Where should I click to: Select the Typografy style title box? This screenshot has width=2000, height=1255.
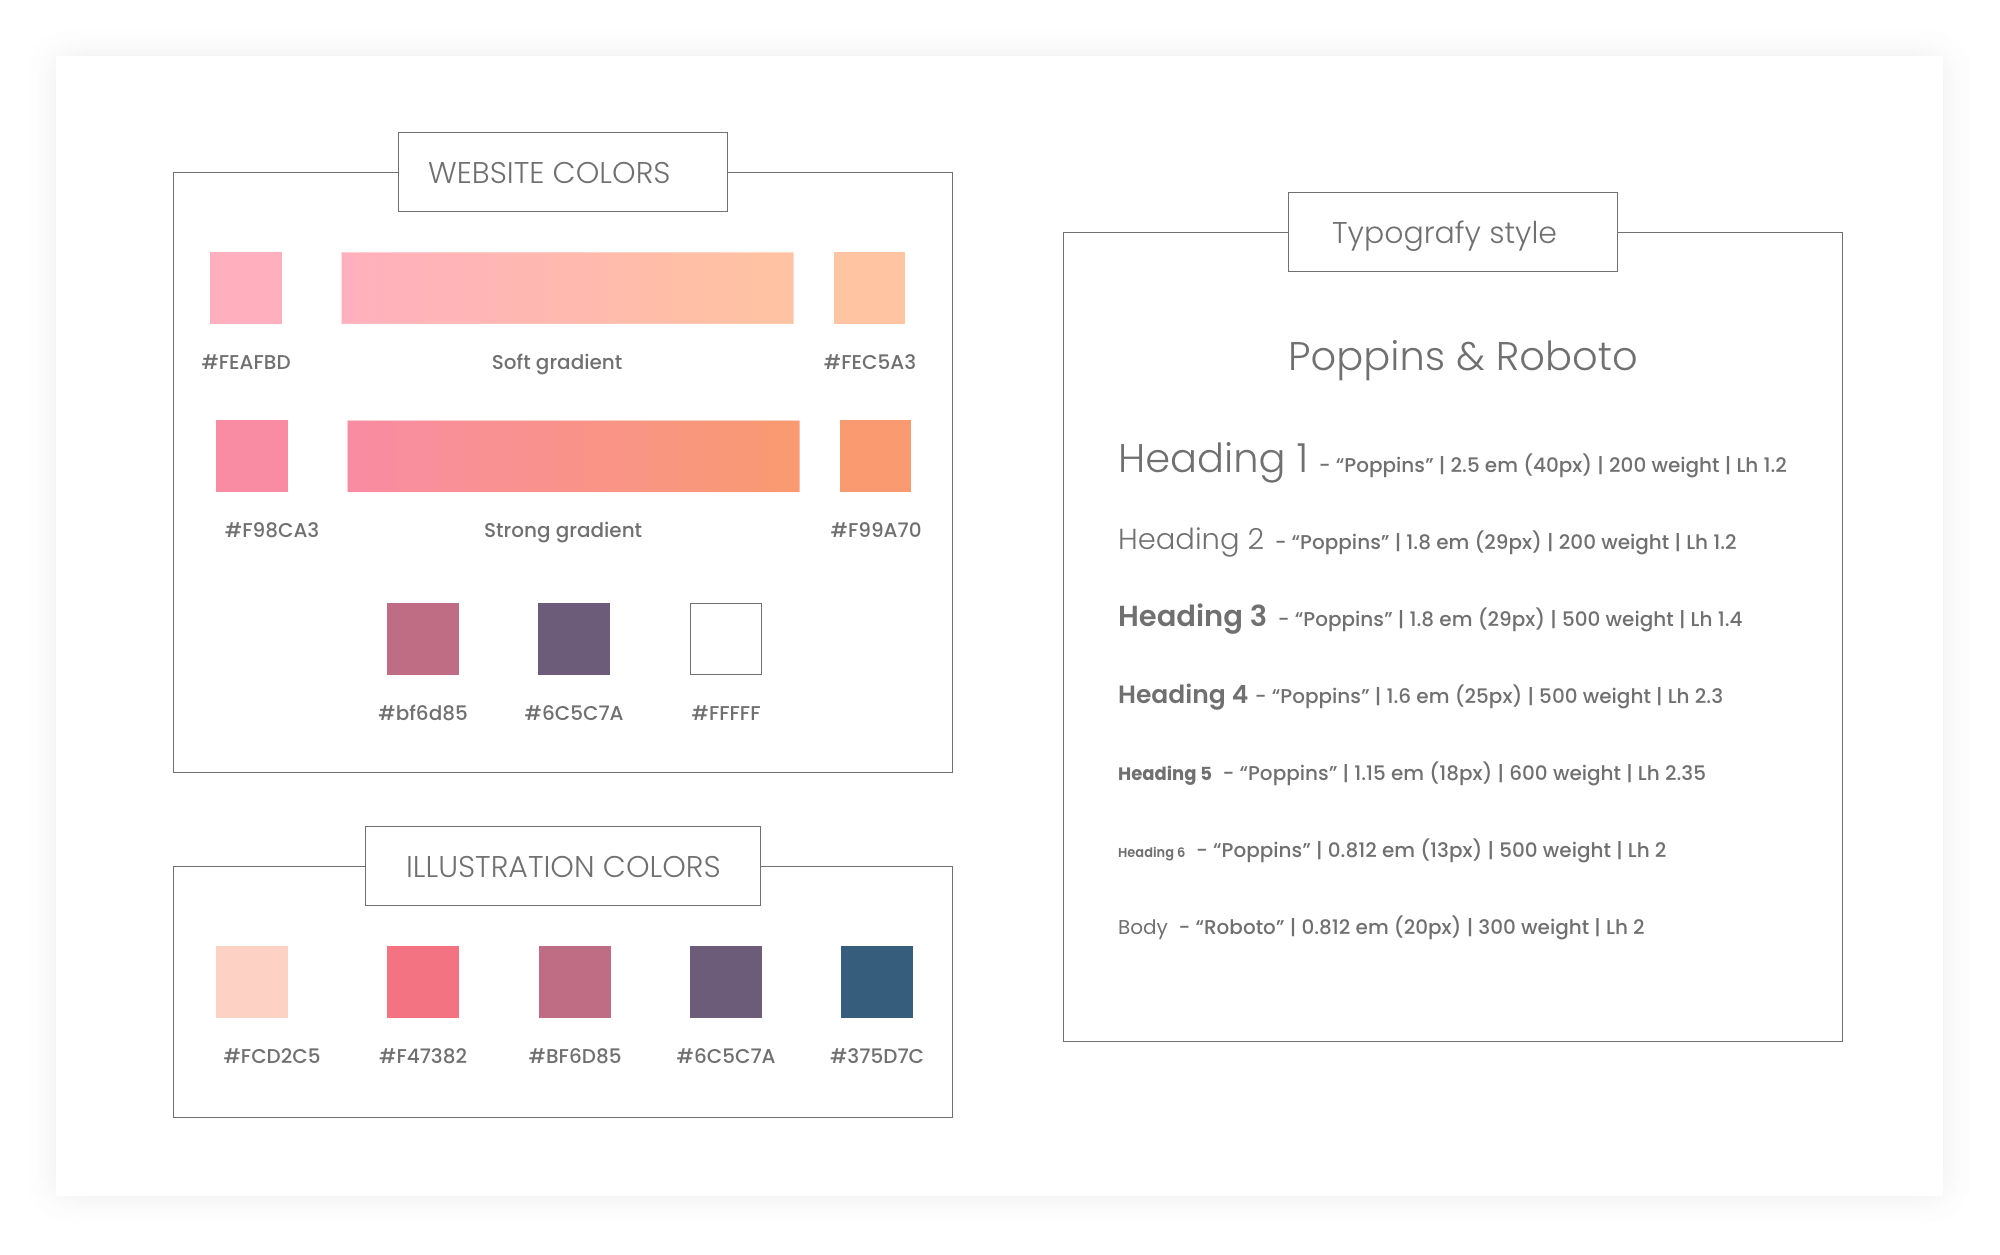click(1452, 232)
